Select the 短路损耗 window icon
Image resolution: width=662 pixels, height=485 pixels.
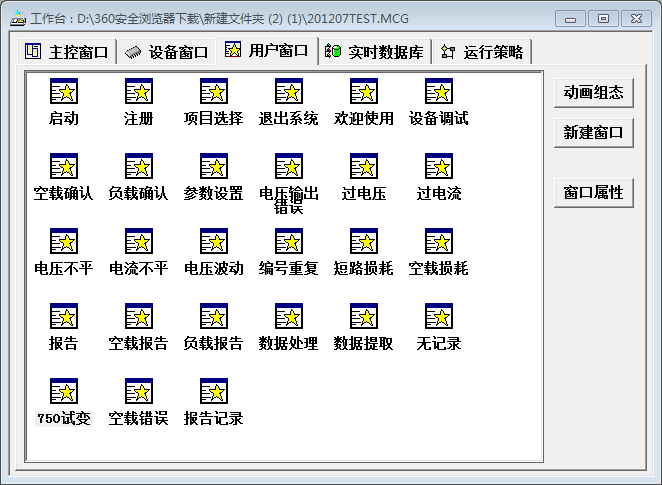[x=364, y=242]
